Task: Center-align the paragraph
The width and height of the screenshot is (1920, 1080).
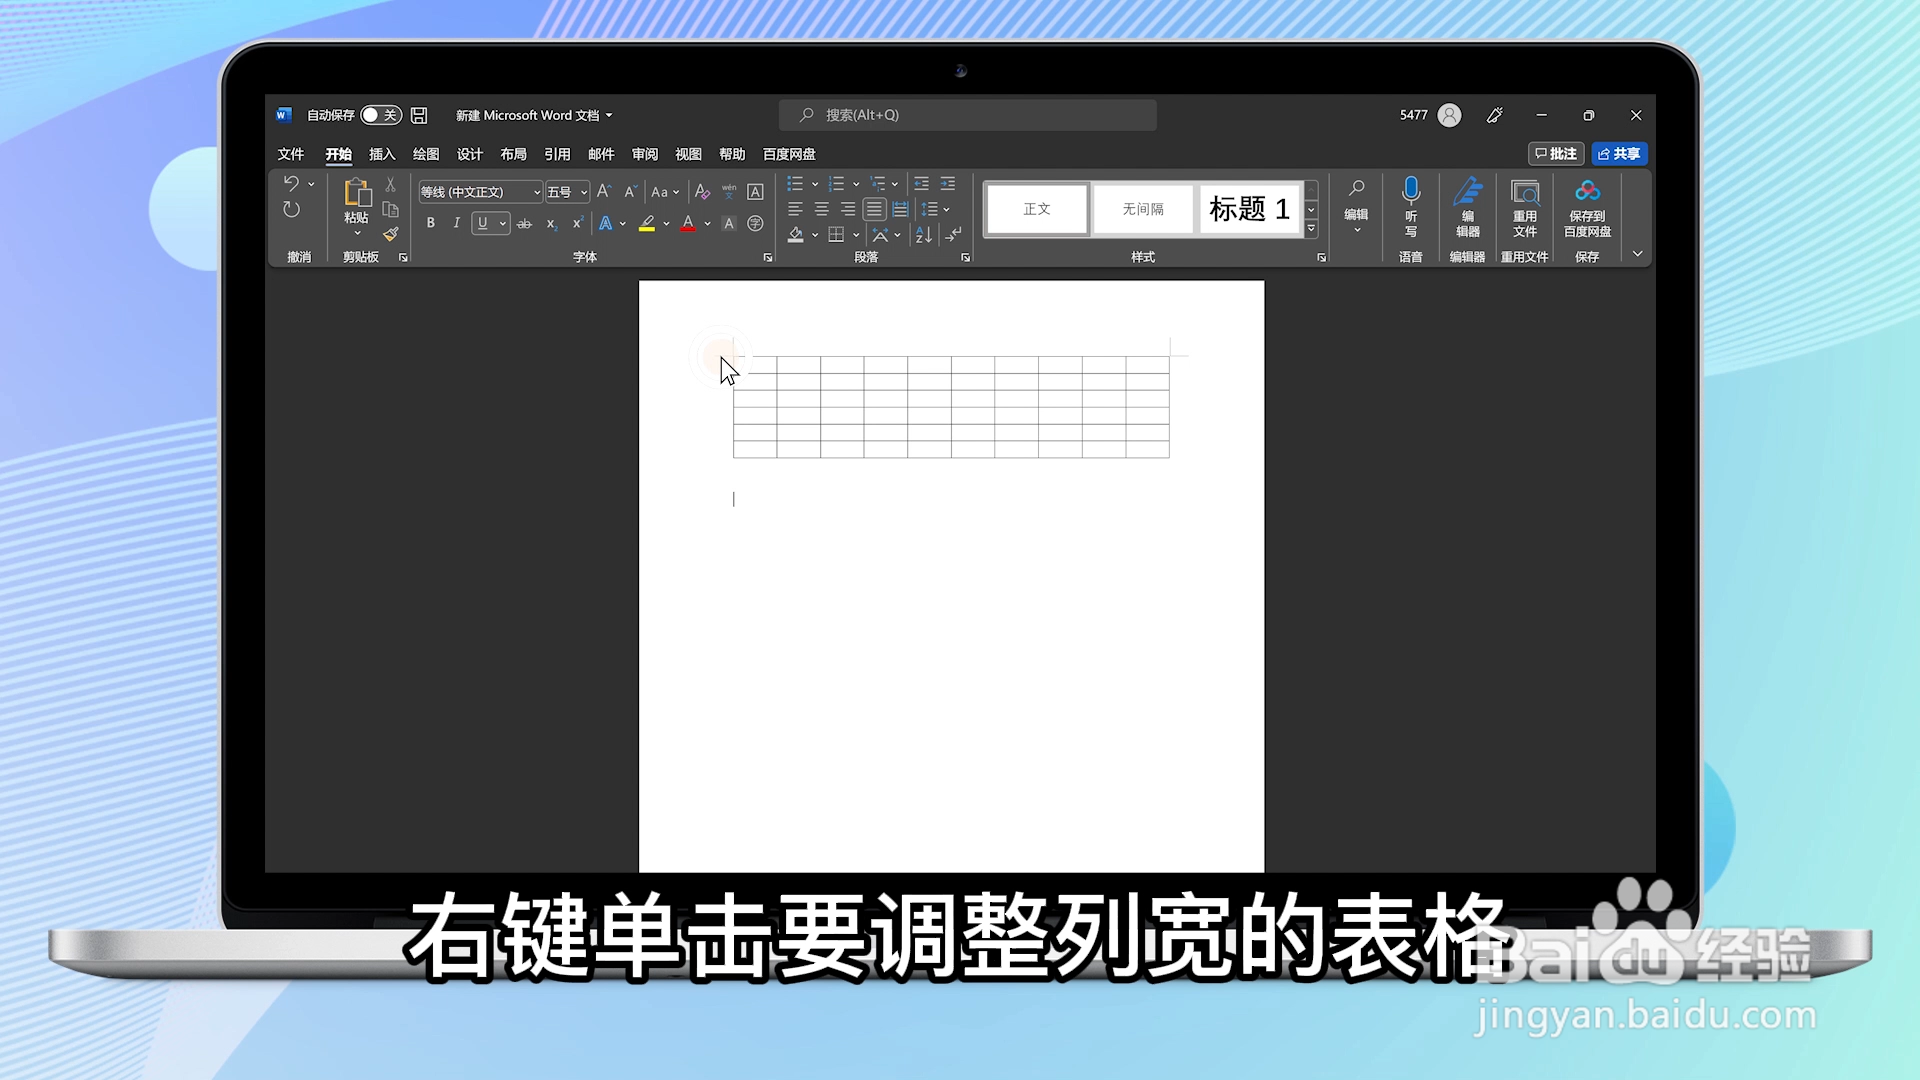Action: click(821, 209)
